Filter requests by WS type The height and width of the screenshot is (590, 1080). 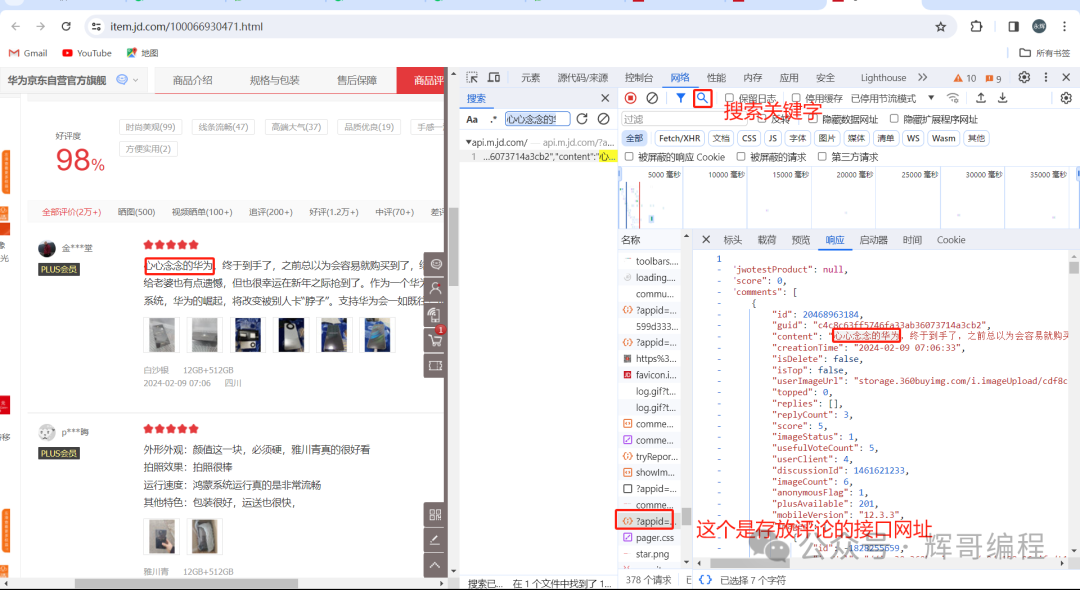pos(913,138)
